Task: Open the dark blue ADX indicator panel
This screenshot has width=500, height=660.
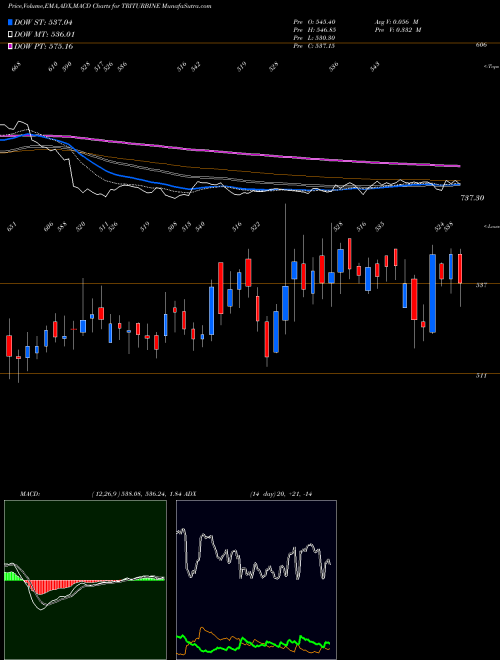Action: point(256,580)
